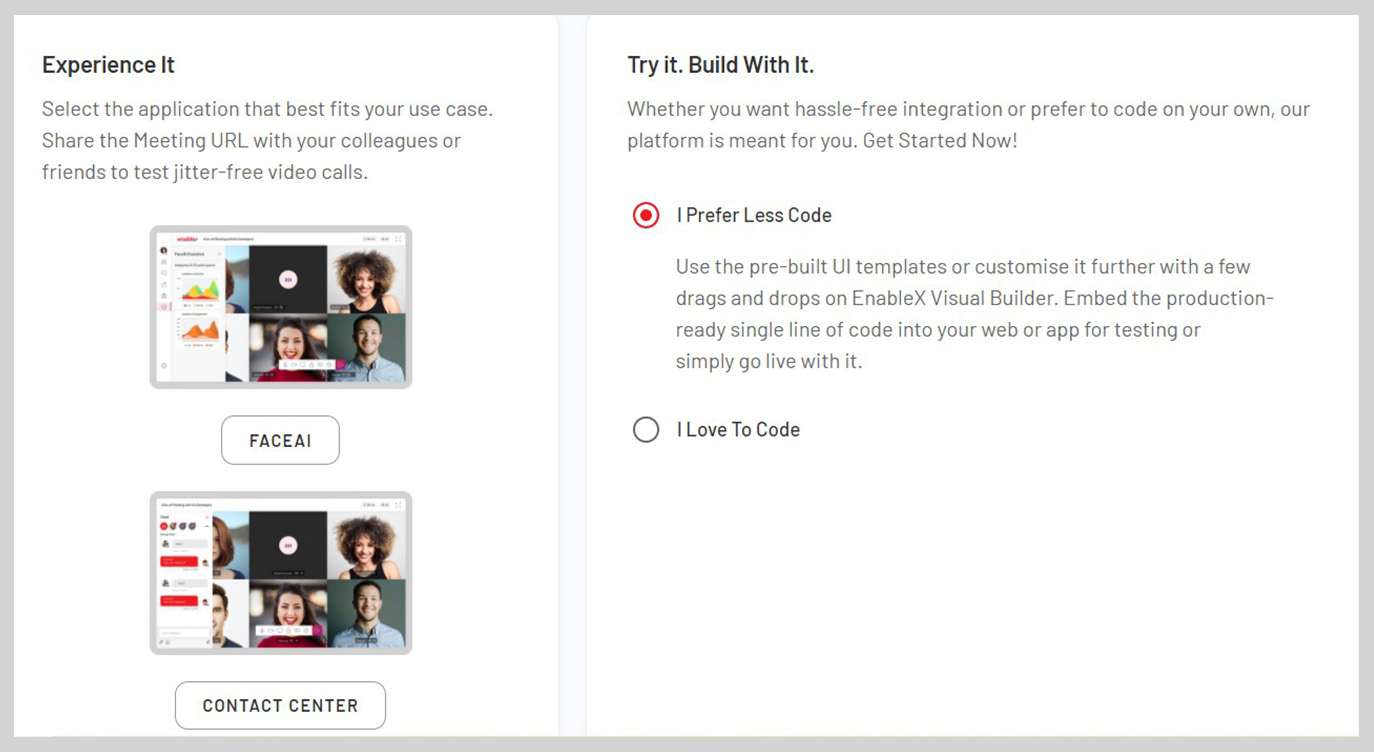
Task: Attach a file with the chat paperclip icon
Action: click(x=162, y=641)
